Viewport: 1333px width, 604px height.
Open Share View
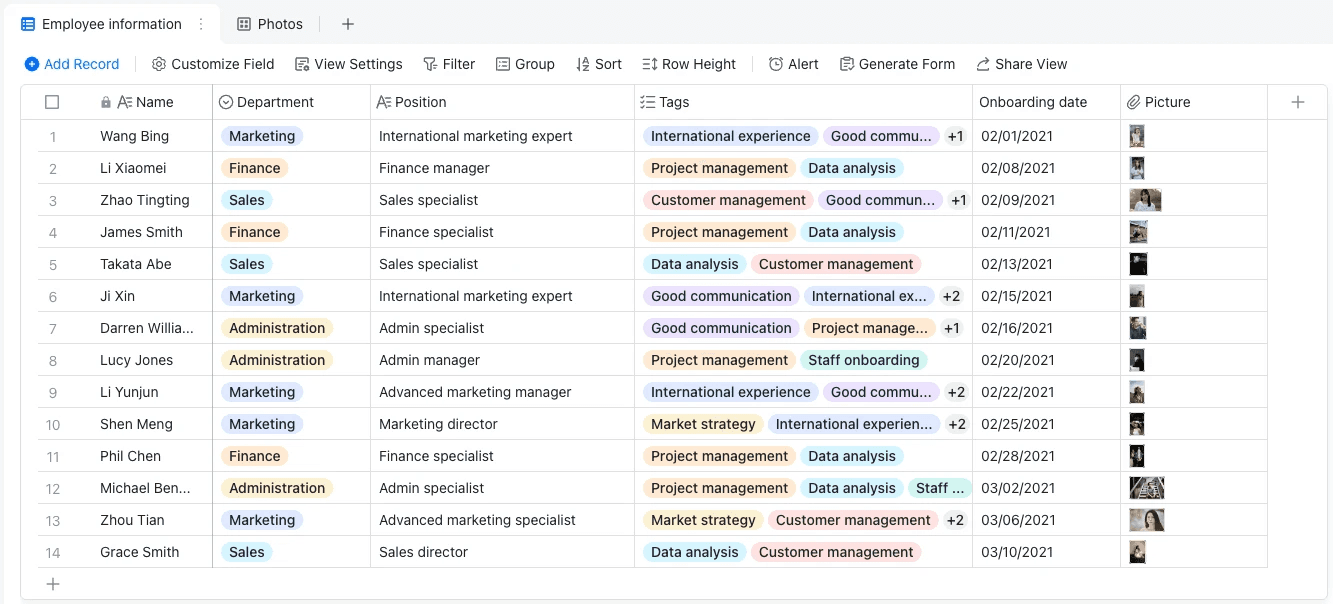coord(1022,63)
